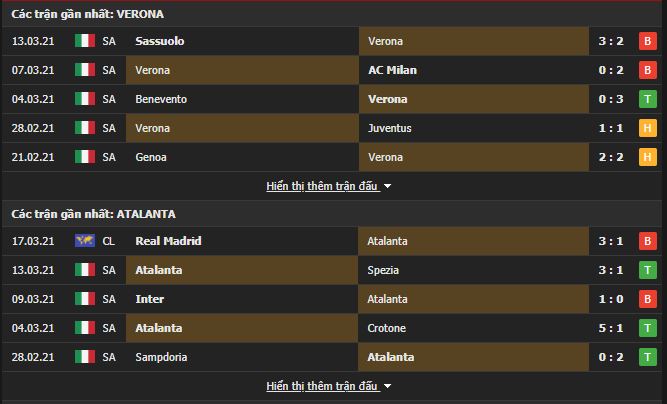Viewport: 667px width, 404px height.
Task: Click the green T badge for Benevento vs Verona
Action: [x=647, y=99]
